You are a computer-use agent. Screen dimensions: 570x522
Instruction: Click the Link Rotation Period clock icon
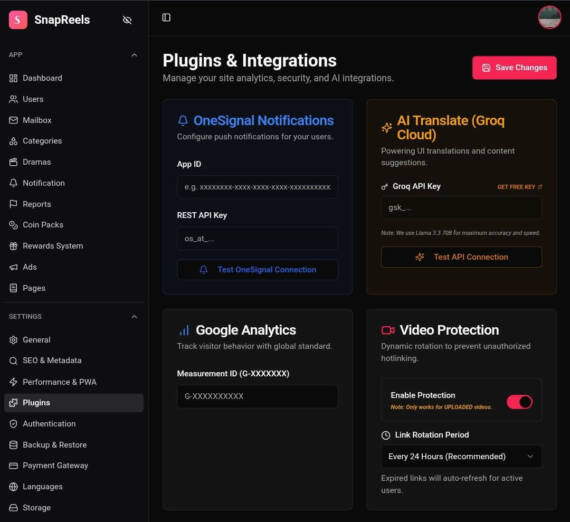386,435
